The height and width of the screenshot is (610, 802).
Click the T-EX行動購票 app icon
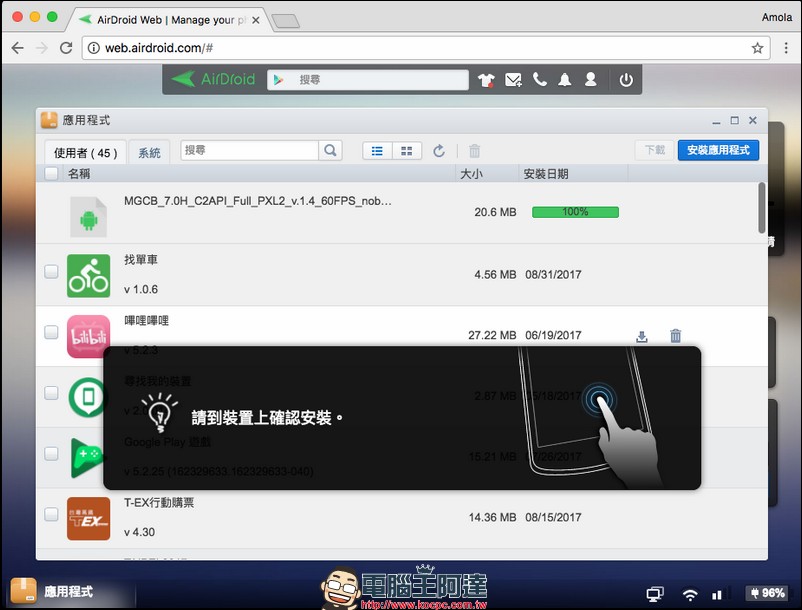click(x=88, y=518)
